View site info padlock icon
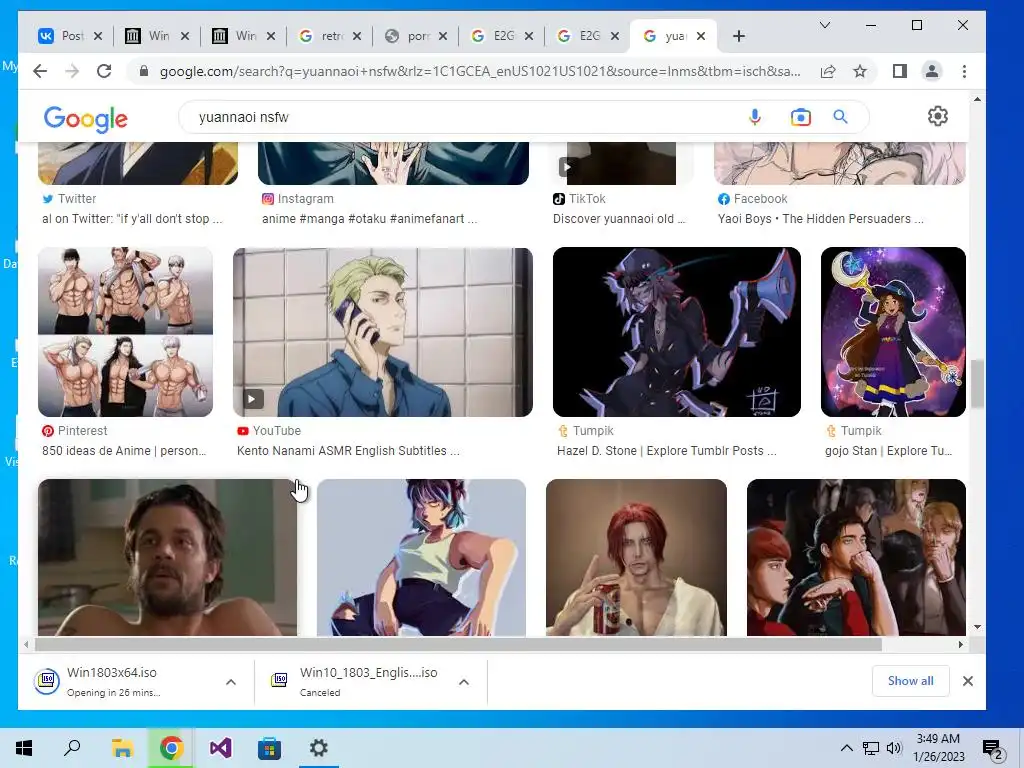Viewport: 1024px width, 768px height. 144,71
